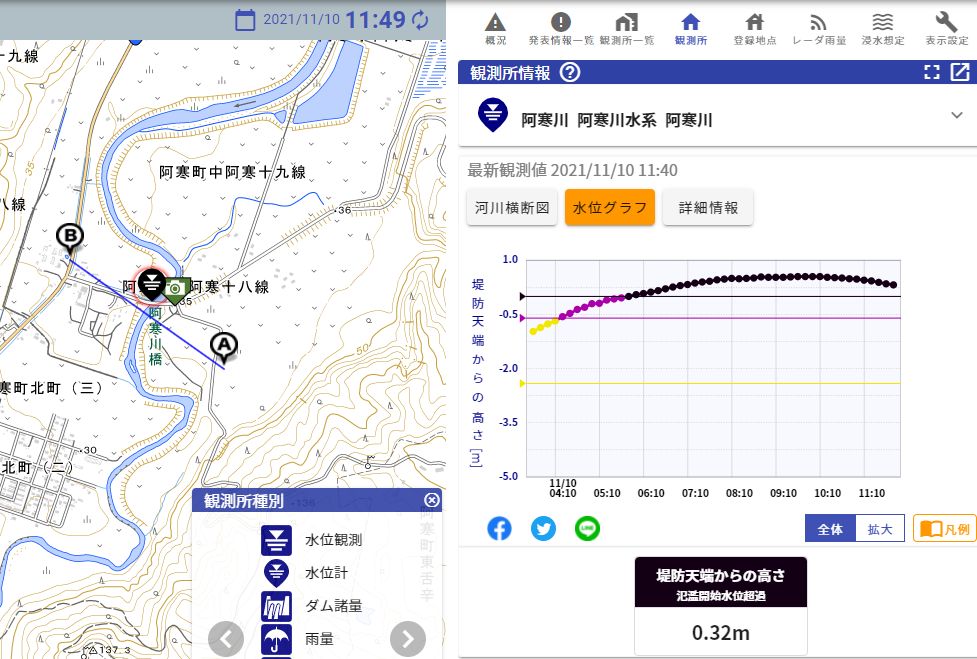This screenshot has width=977, height=659.
Task: Click map marker A
Action: pyautogui.click(x=224, y=348)
